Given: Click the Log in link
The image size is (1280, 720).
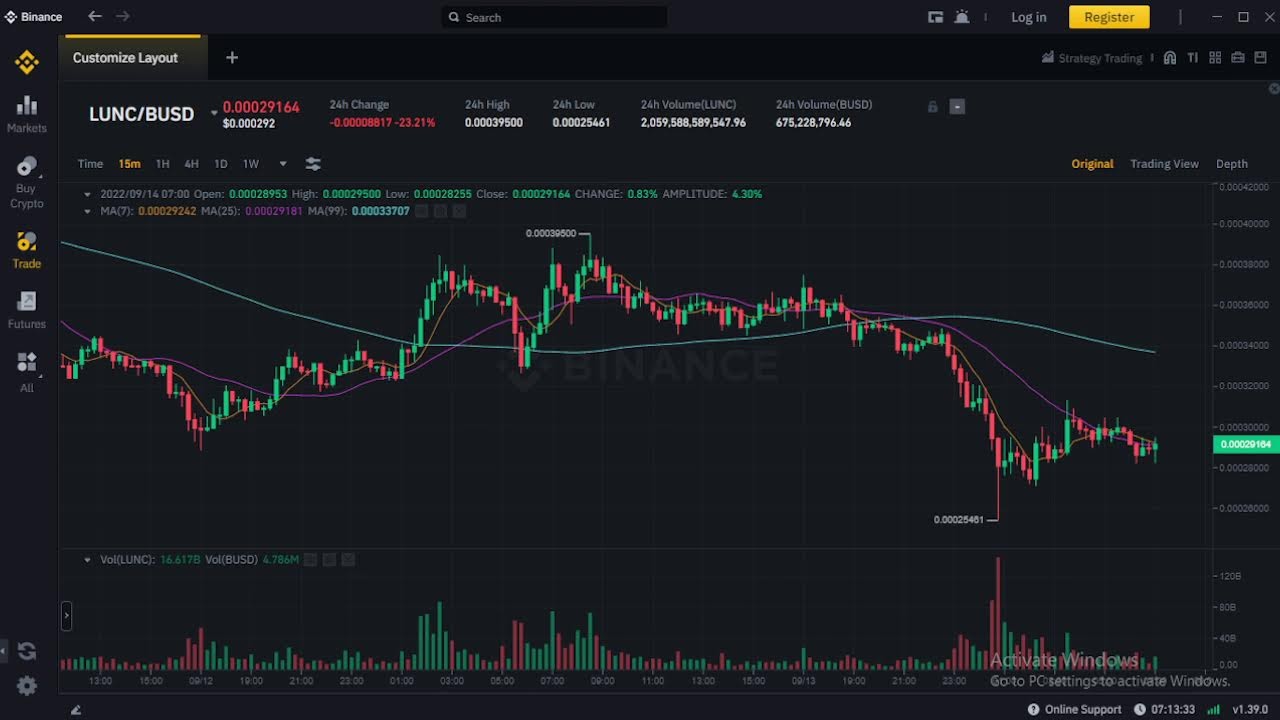Looking at the screenshot, I should (1028, 17).
